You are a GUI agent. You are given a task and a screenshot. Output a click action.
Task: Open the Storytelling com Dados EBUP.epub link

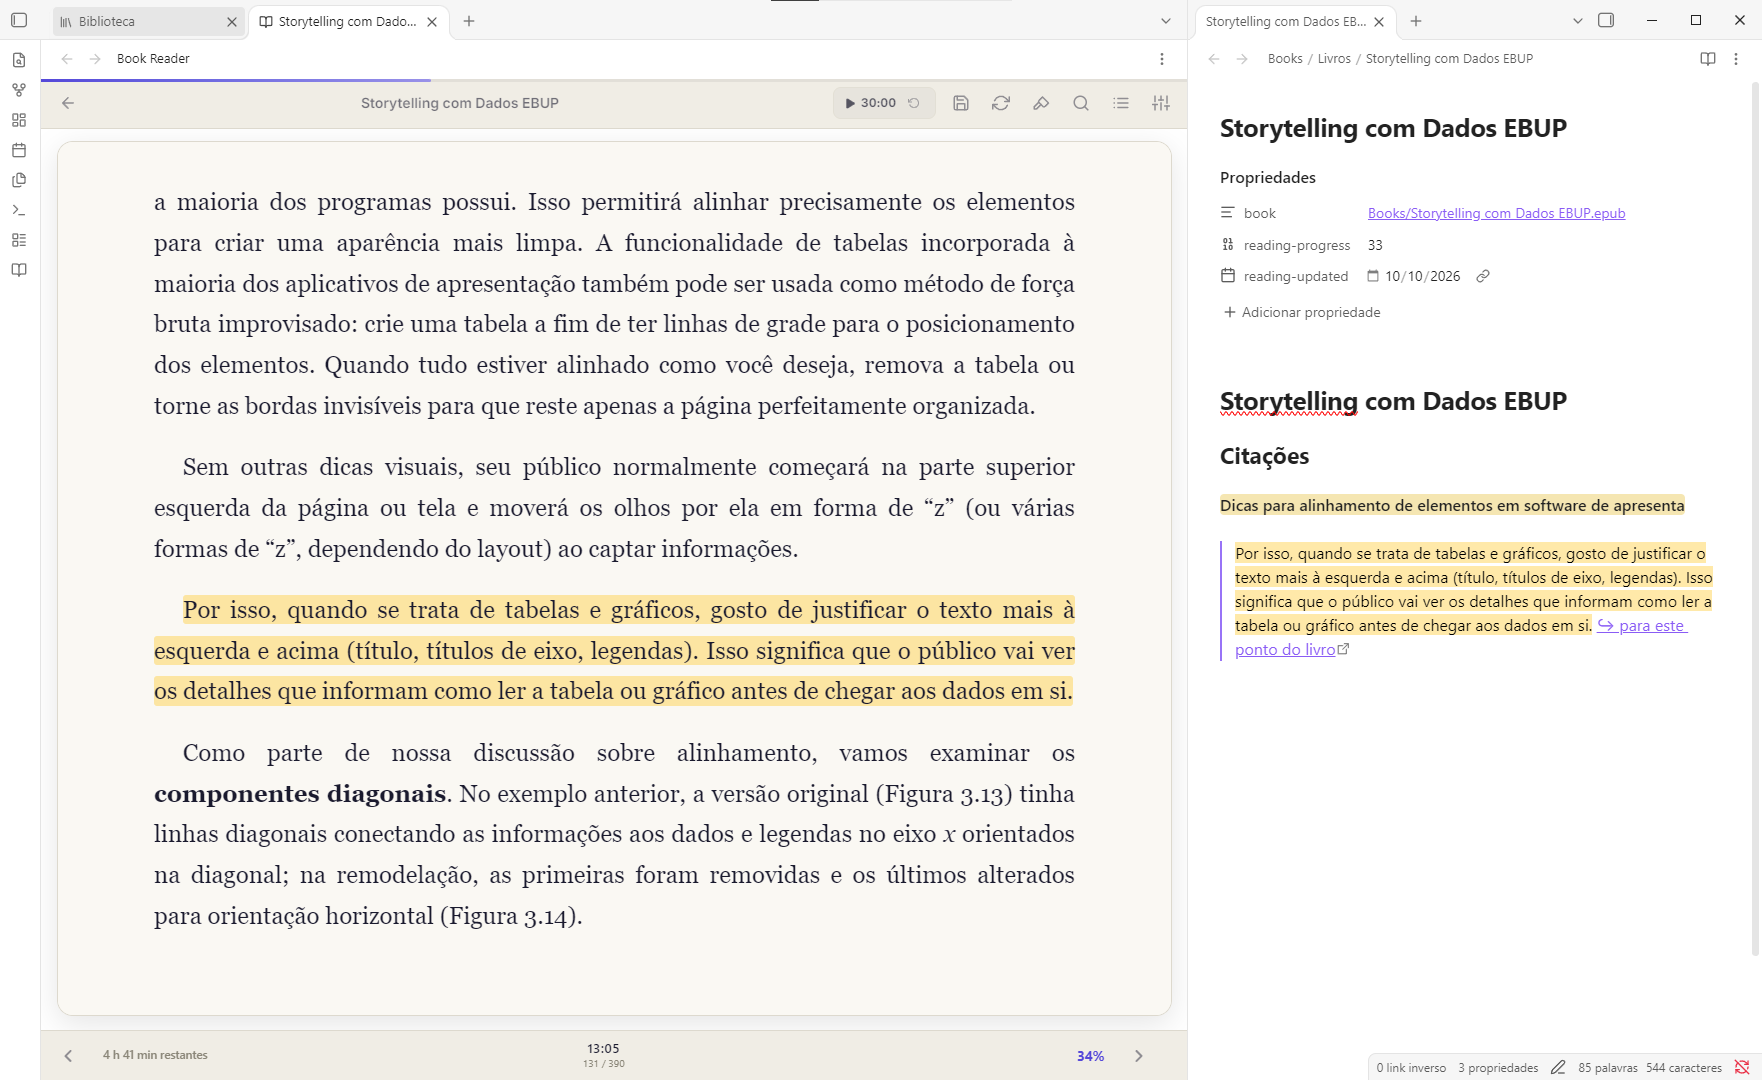click(1496, 213)
